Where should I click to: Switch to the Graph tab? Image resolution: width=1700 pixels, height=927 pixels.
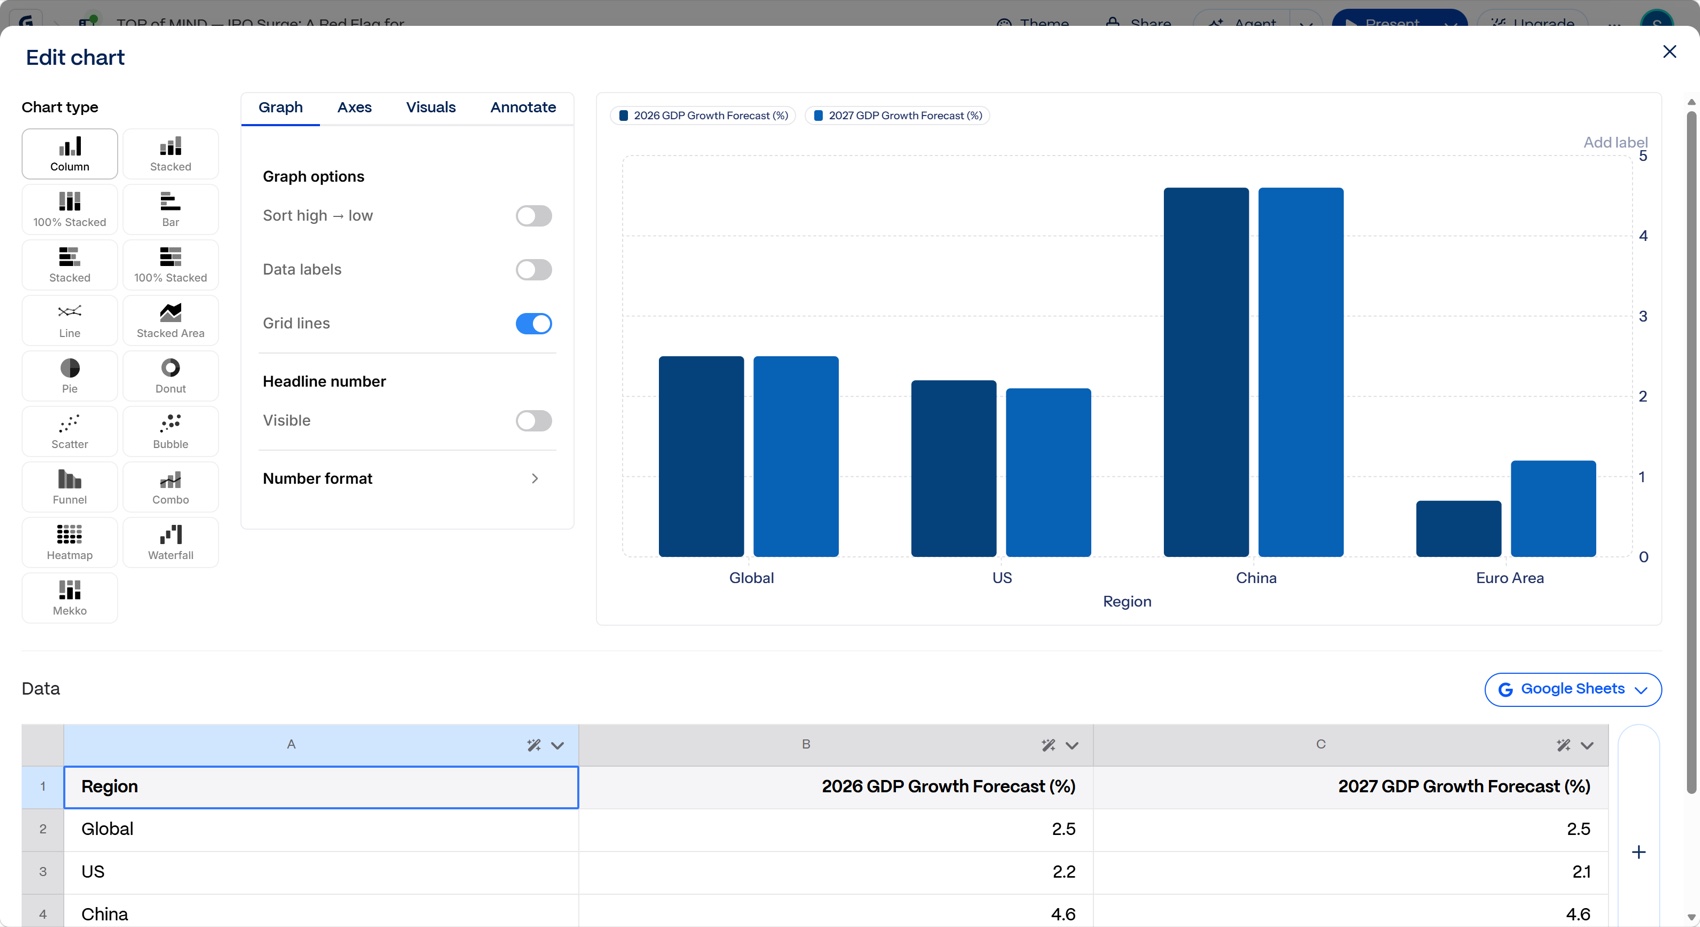click(281, 108)
